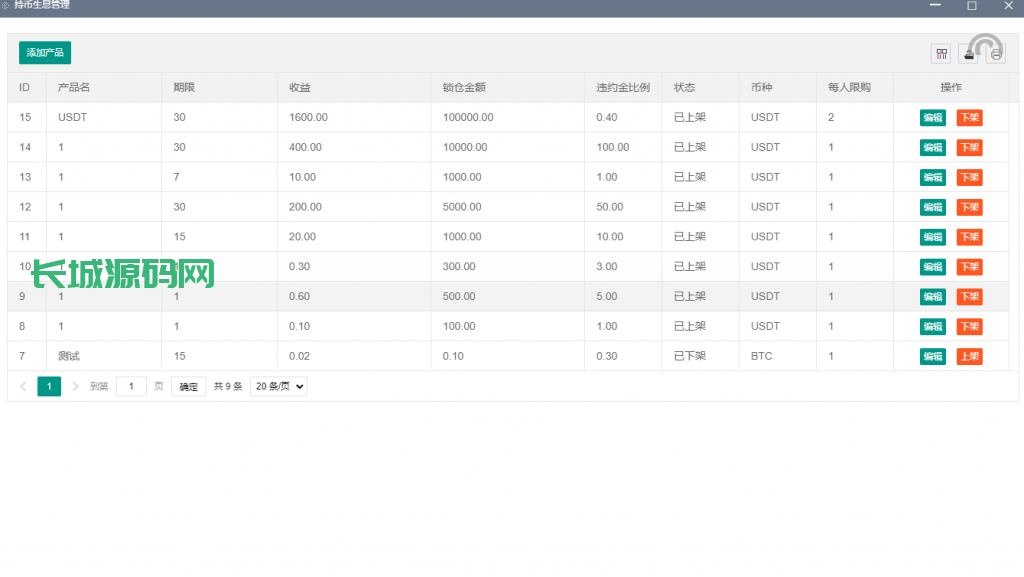Click the 锁仓金额 column header

[x=464, y=88]
